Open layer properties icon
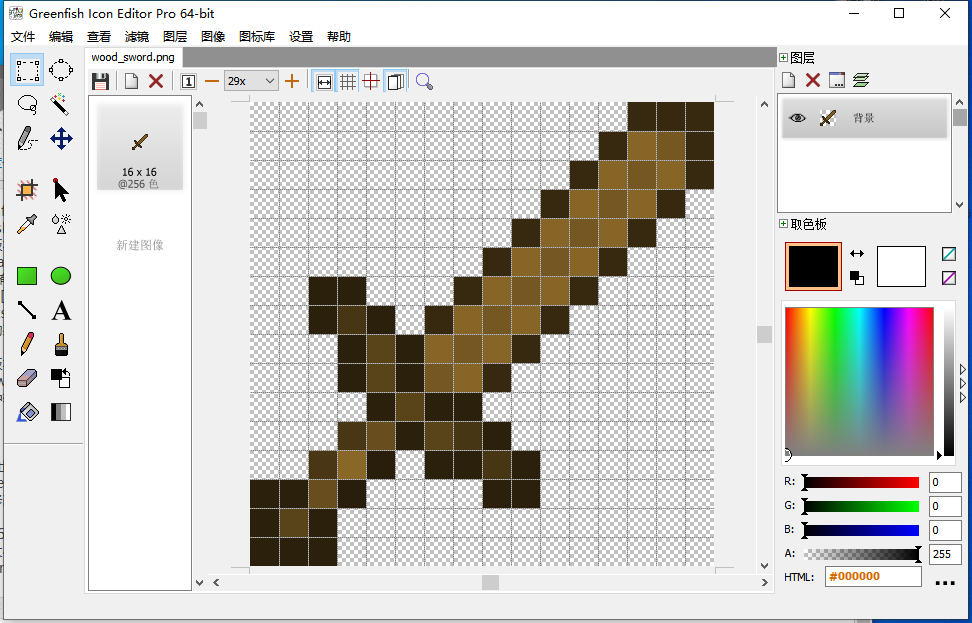Screen dimensions: 972x623 [x=837, y=80]
